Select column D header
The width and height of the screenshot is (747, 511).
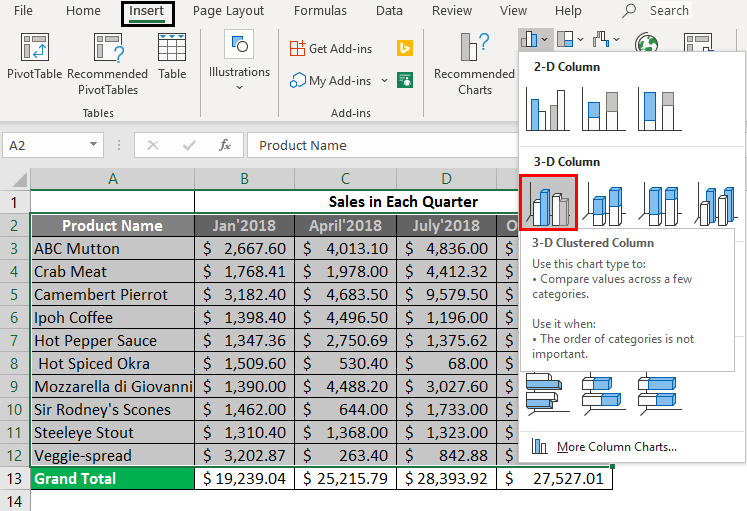pyautogui.click(x=446, y=179)
